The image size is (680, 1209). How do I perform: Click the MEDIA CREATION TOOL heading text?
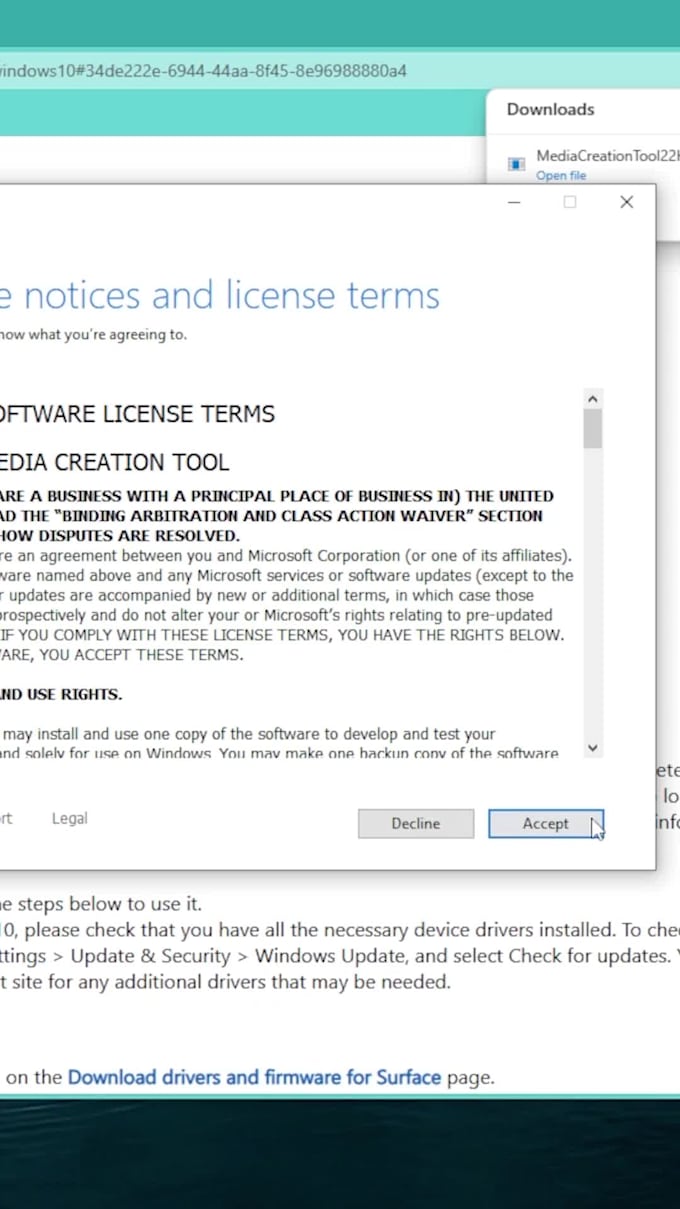coord(115,462)
